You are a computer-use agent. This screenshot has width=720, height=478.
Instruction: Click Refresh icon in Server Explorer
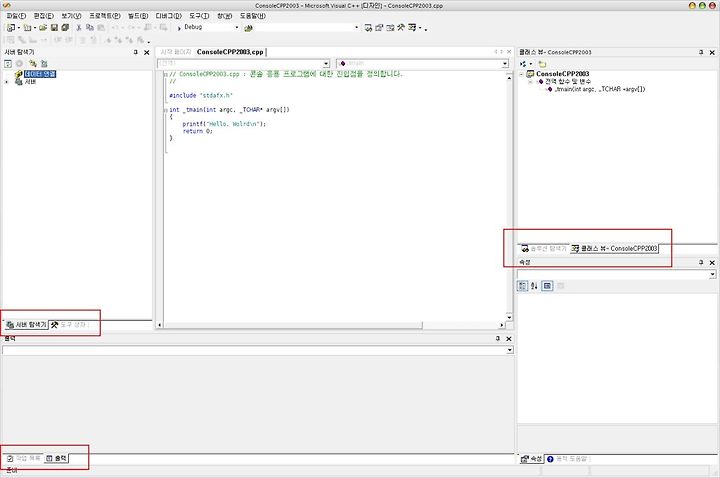[8, 63]
